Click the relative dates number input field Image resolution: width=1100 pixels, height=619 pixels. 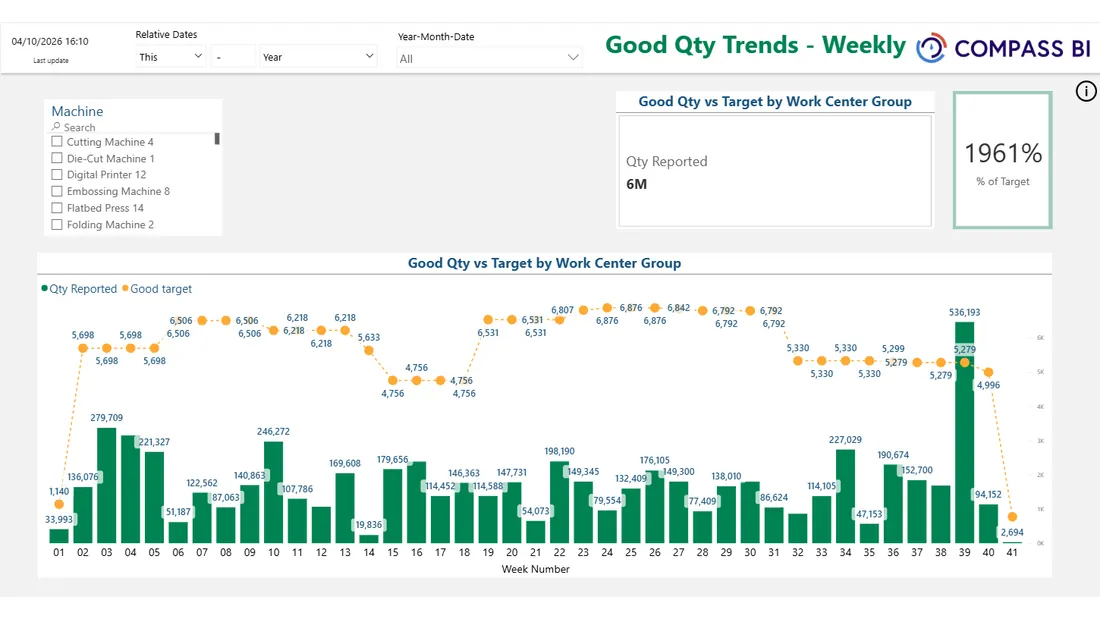click(x=234, y=57)
